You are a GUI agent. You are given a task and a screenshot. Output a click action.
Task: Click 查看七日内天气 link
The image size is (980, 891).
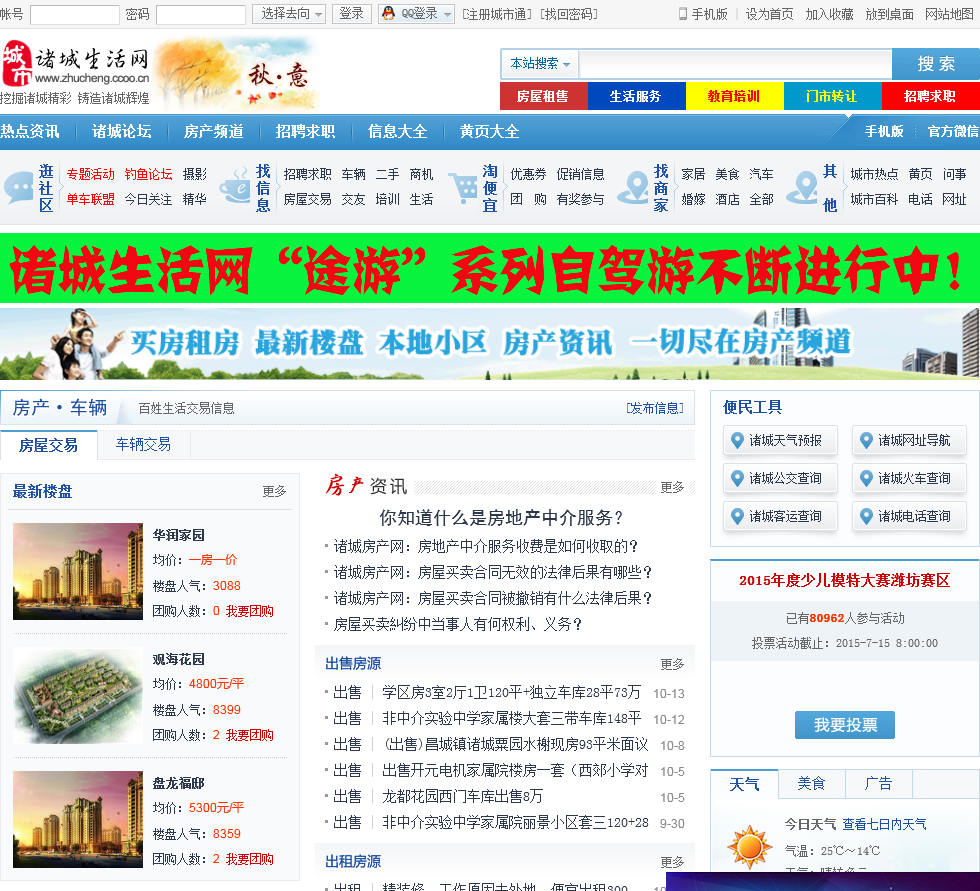pyautogui.click(x=884, y=824)
